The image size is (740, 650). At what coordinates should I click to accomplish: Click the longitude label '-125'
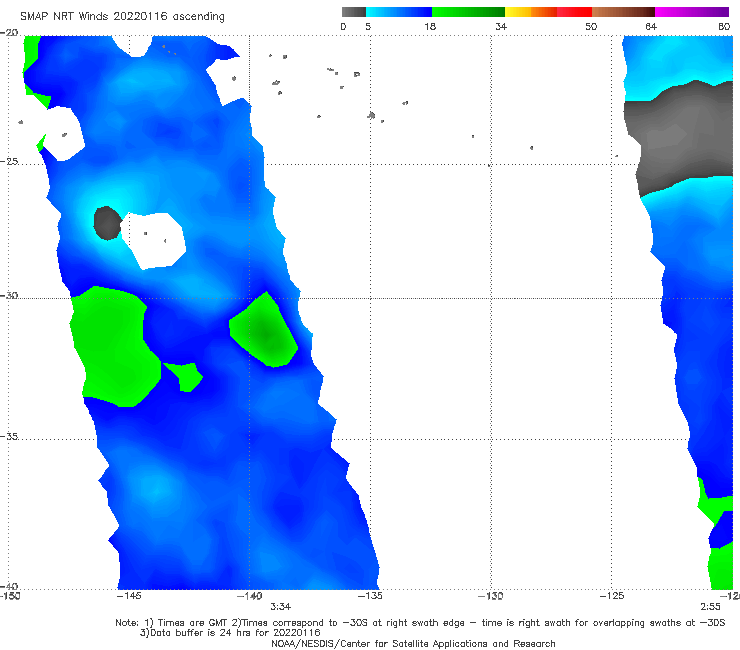click(x=612, y=596)
